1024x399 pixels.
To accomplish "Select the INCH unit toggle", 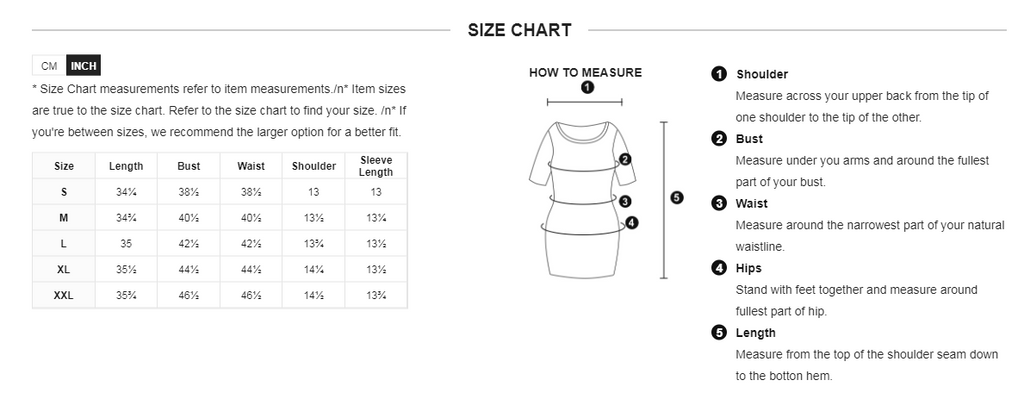I will click(84, 66).
